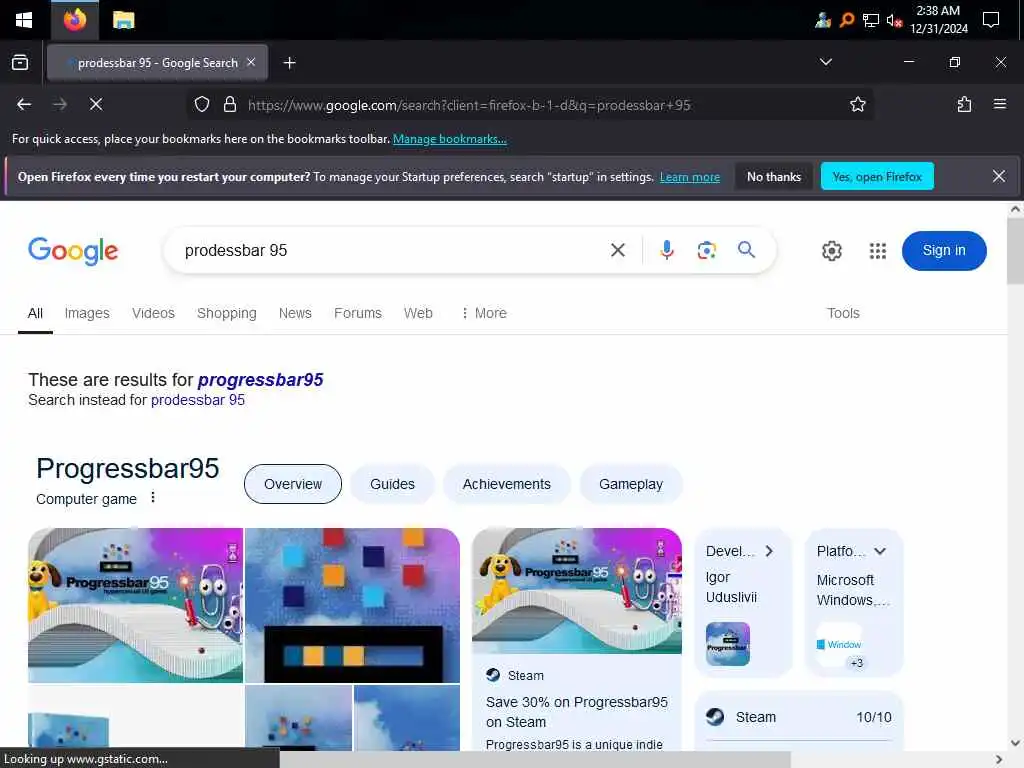This screenshot has width=1024, height=768.
Task: Click the horizontal scrollbar right arrow
Action: pos(999,759)
